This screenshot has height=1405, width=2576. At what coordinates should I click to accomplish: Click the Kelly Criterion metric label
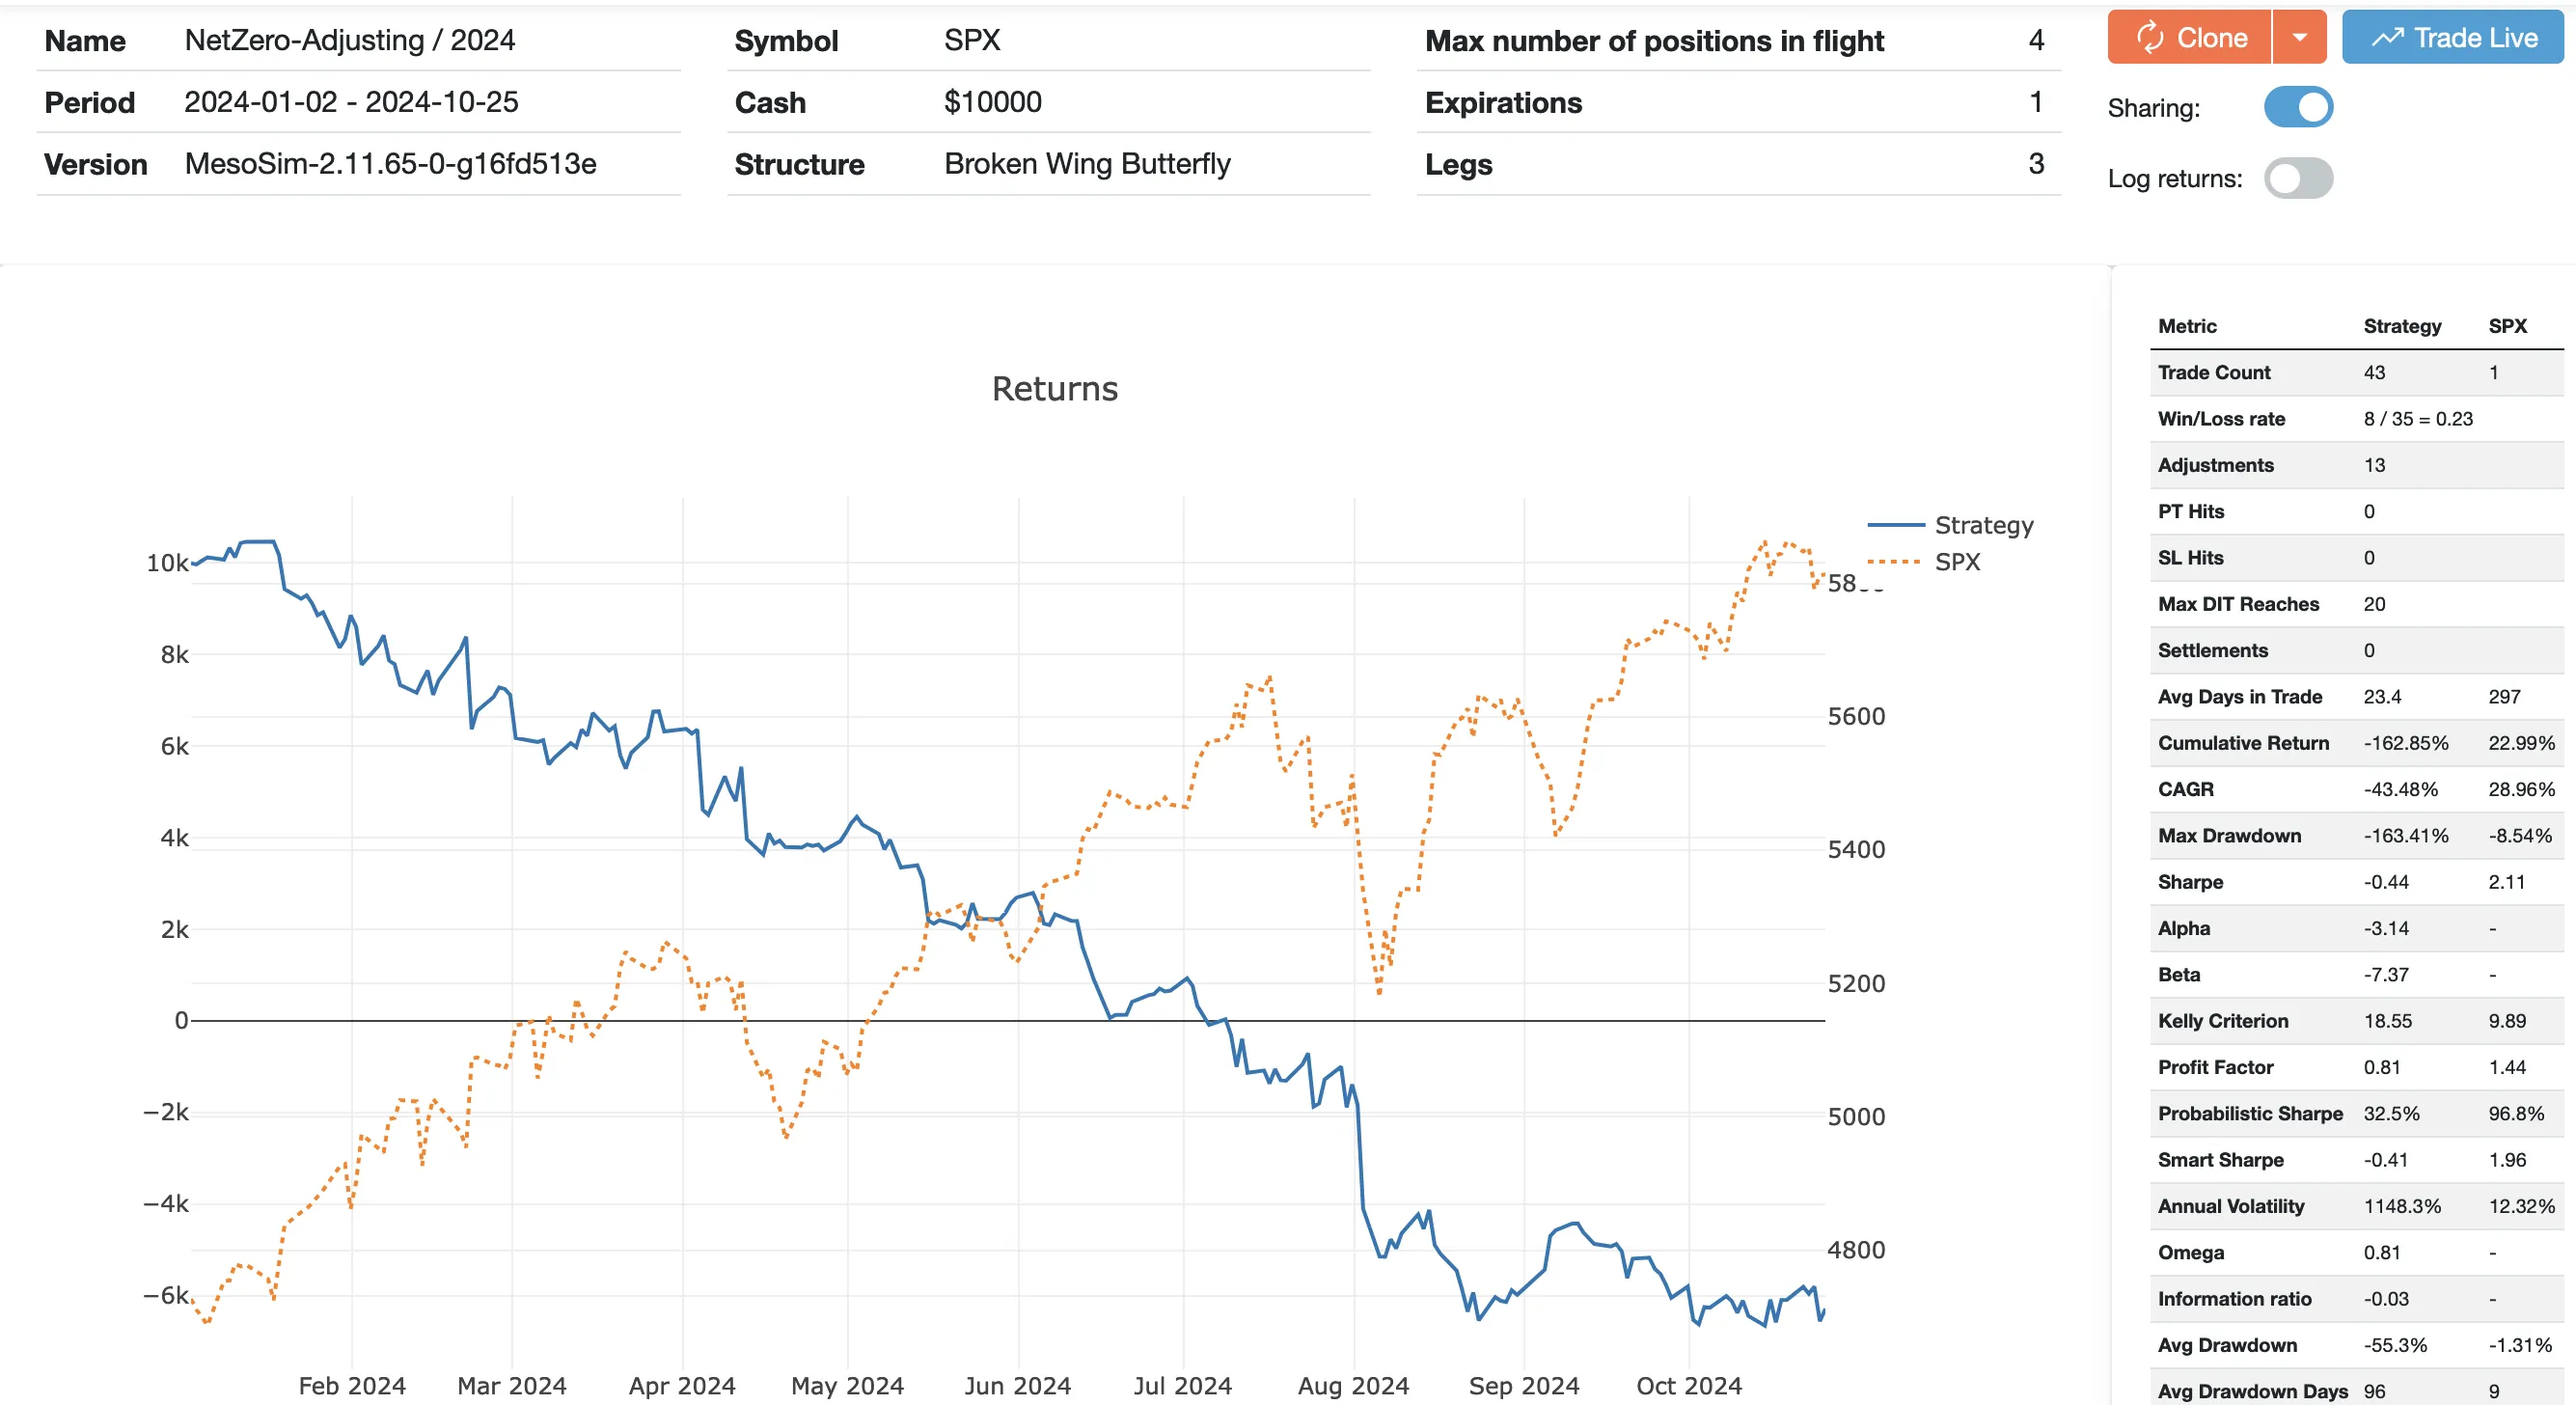tap(2222, 1021)
